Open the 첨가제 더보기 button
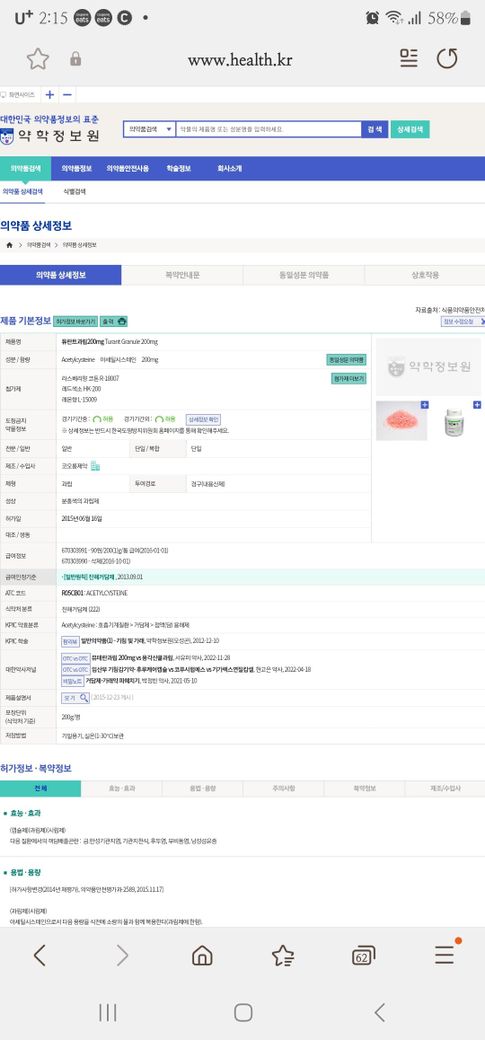The width and height of the screenshot is (485, 1040). [x=349, y=379]
